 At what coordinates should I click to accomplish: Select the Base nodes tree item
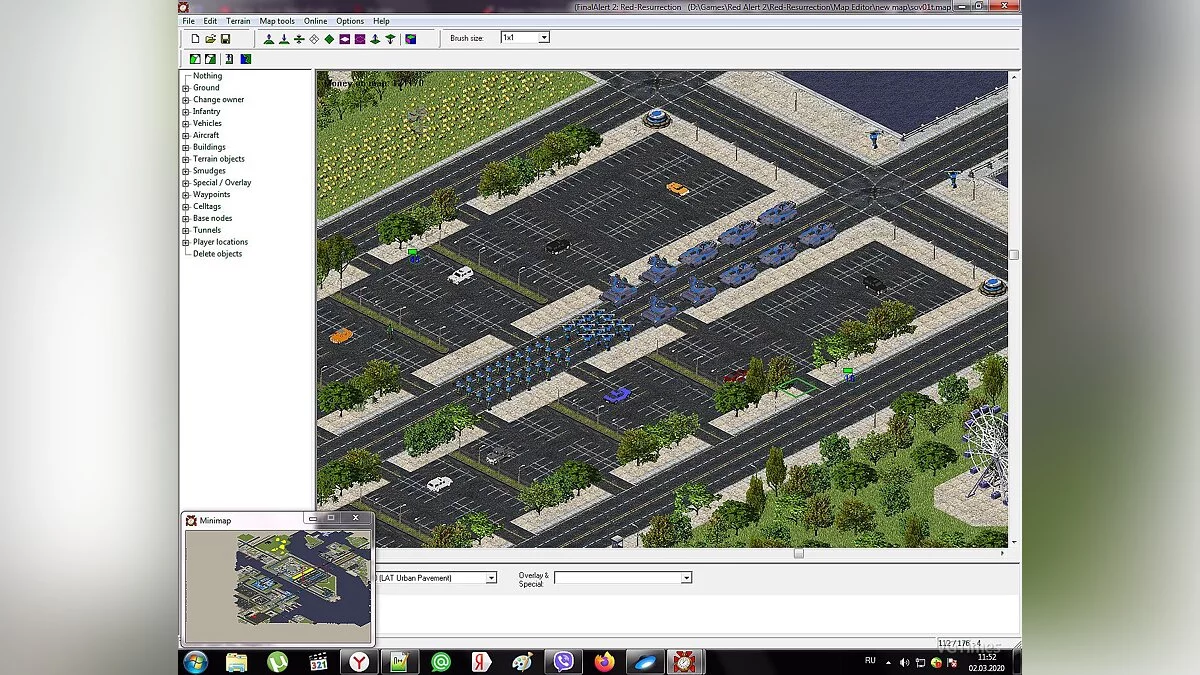coord(212,218)
